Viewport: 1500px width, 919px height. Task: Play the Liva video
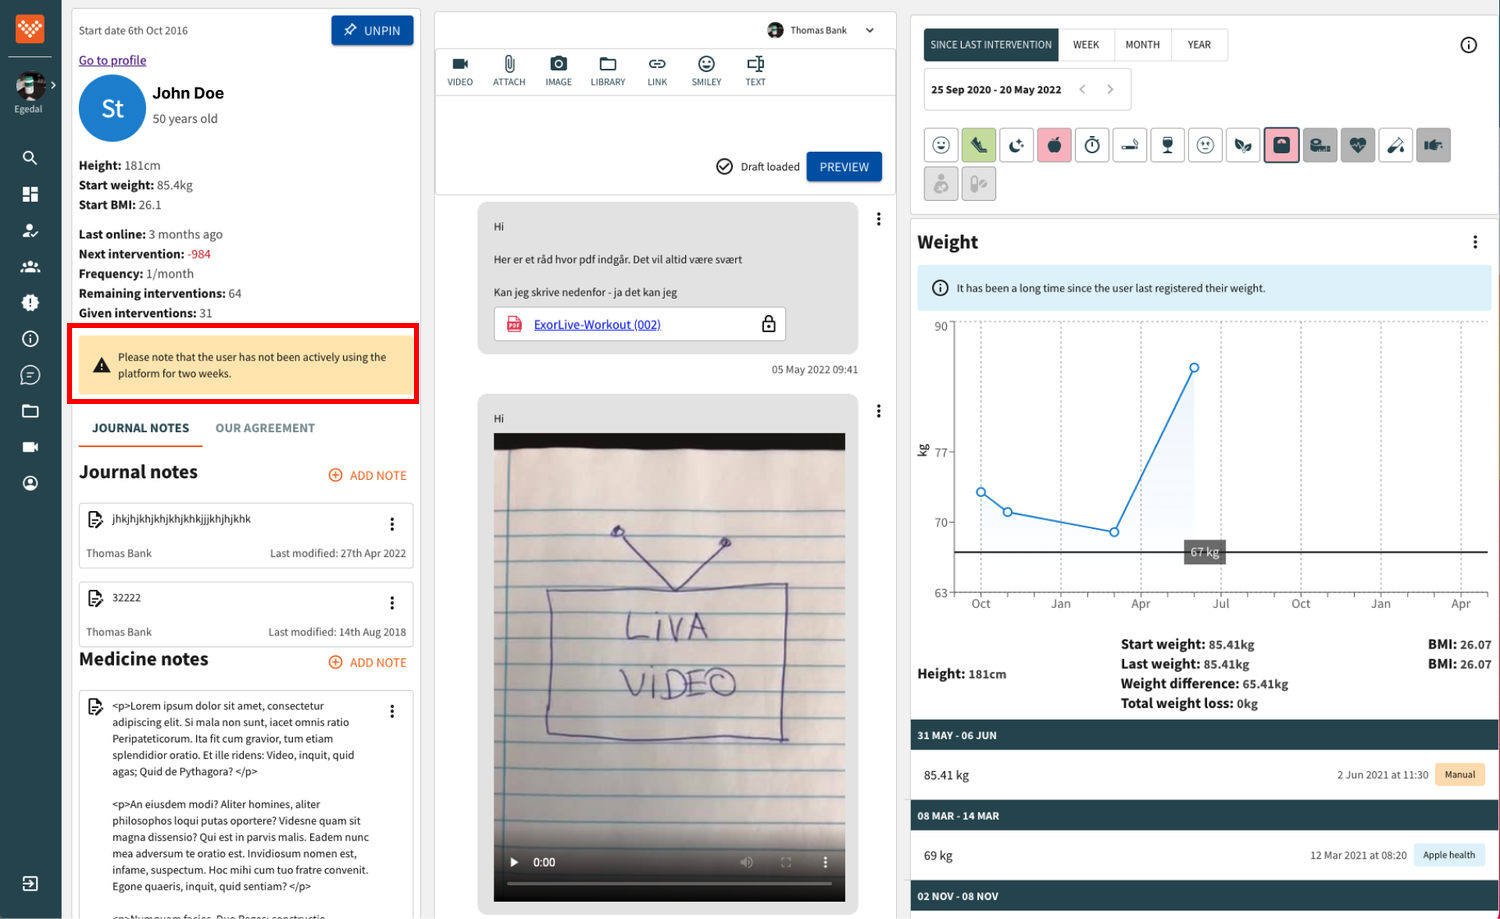[514, 862]
